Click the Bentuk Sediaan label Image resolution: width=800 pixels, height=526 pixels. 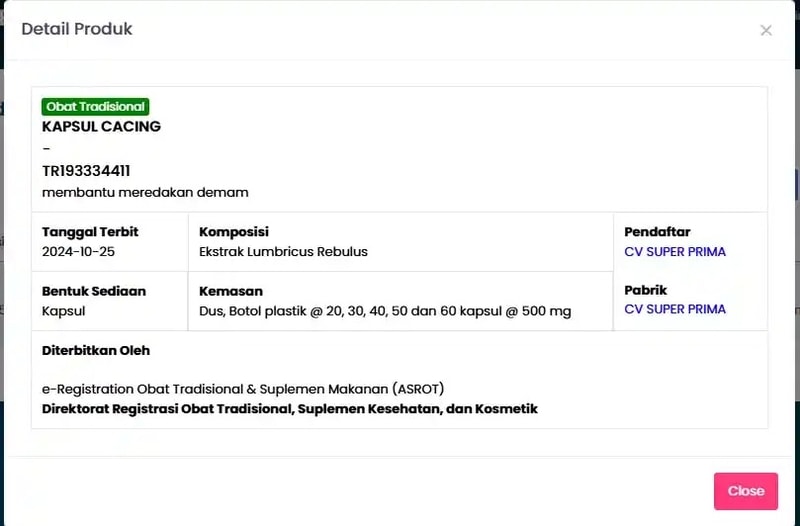[x=94, y=291]
